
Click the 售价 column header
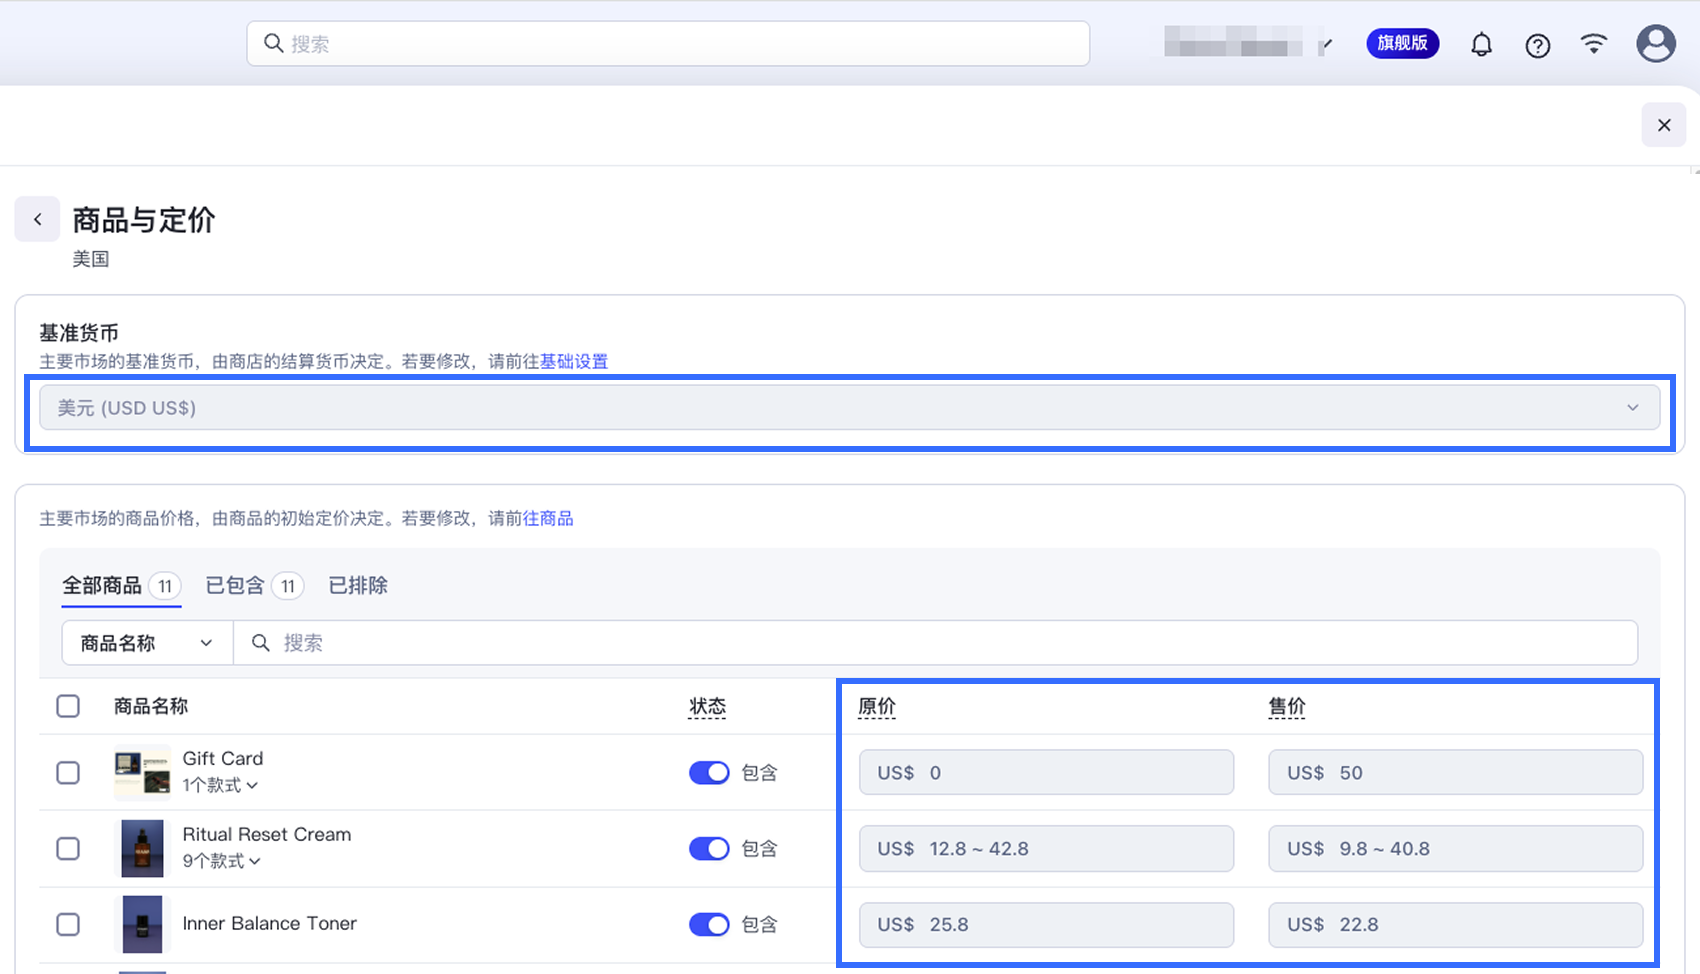point(1287,706)
